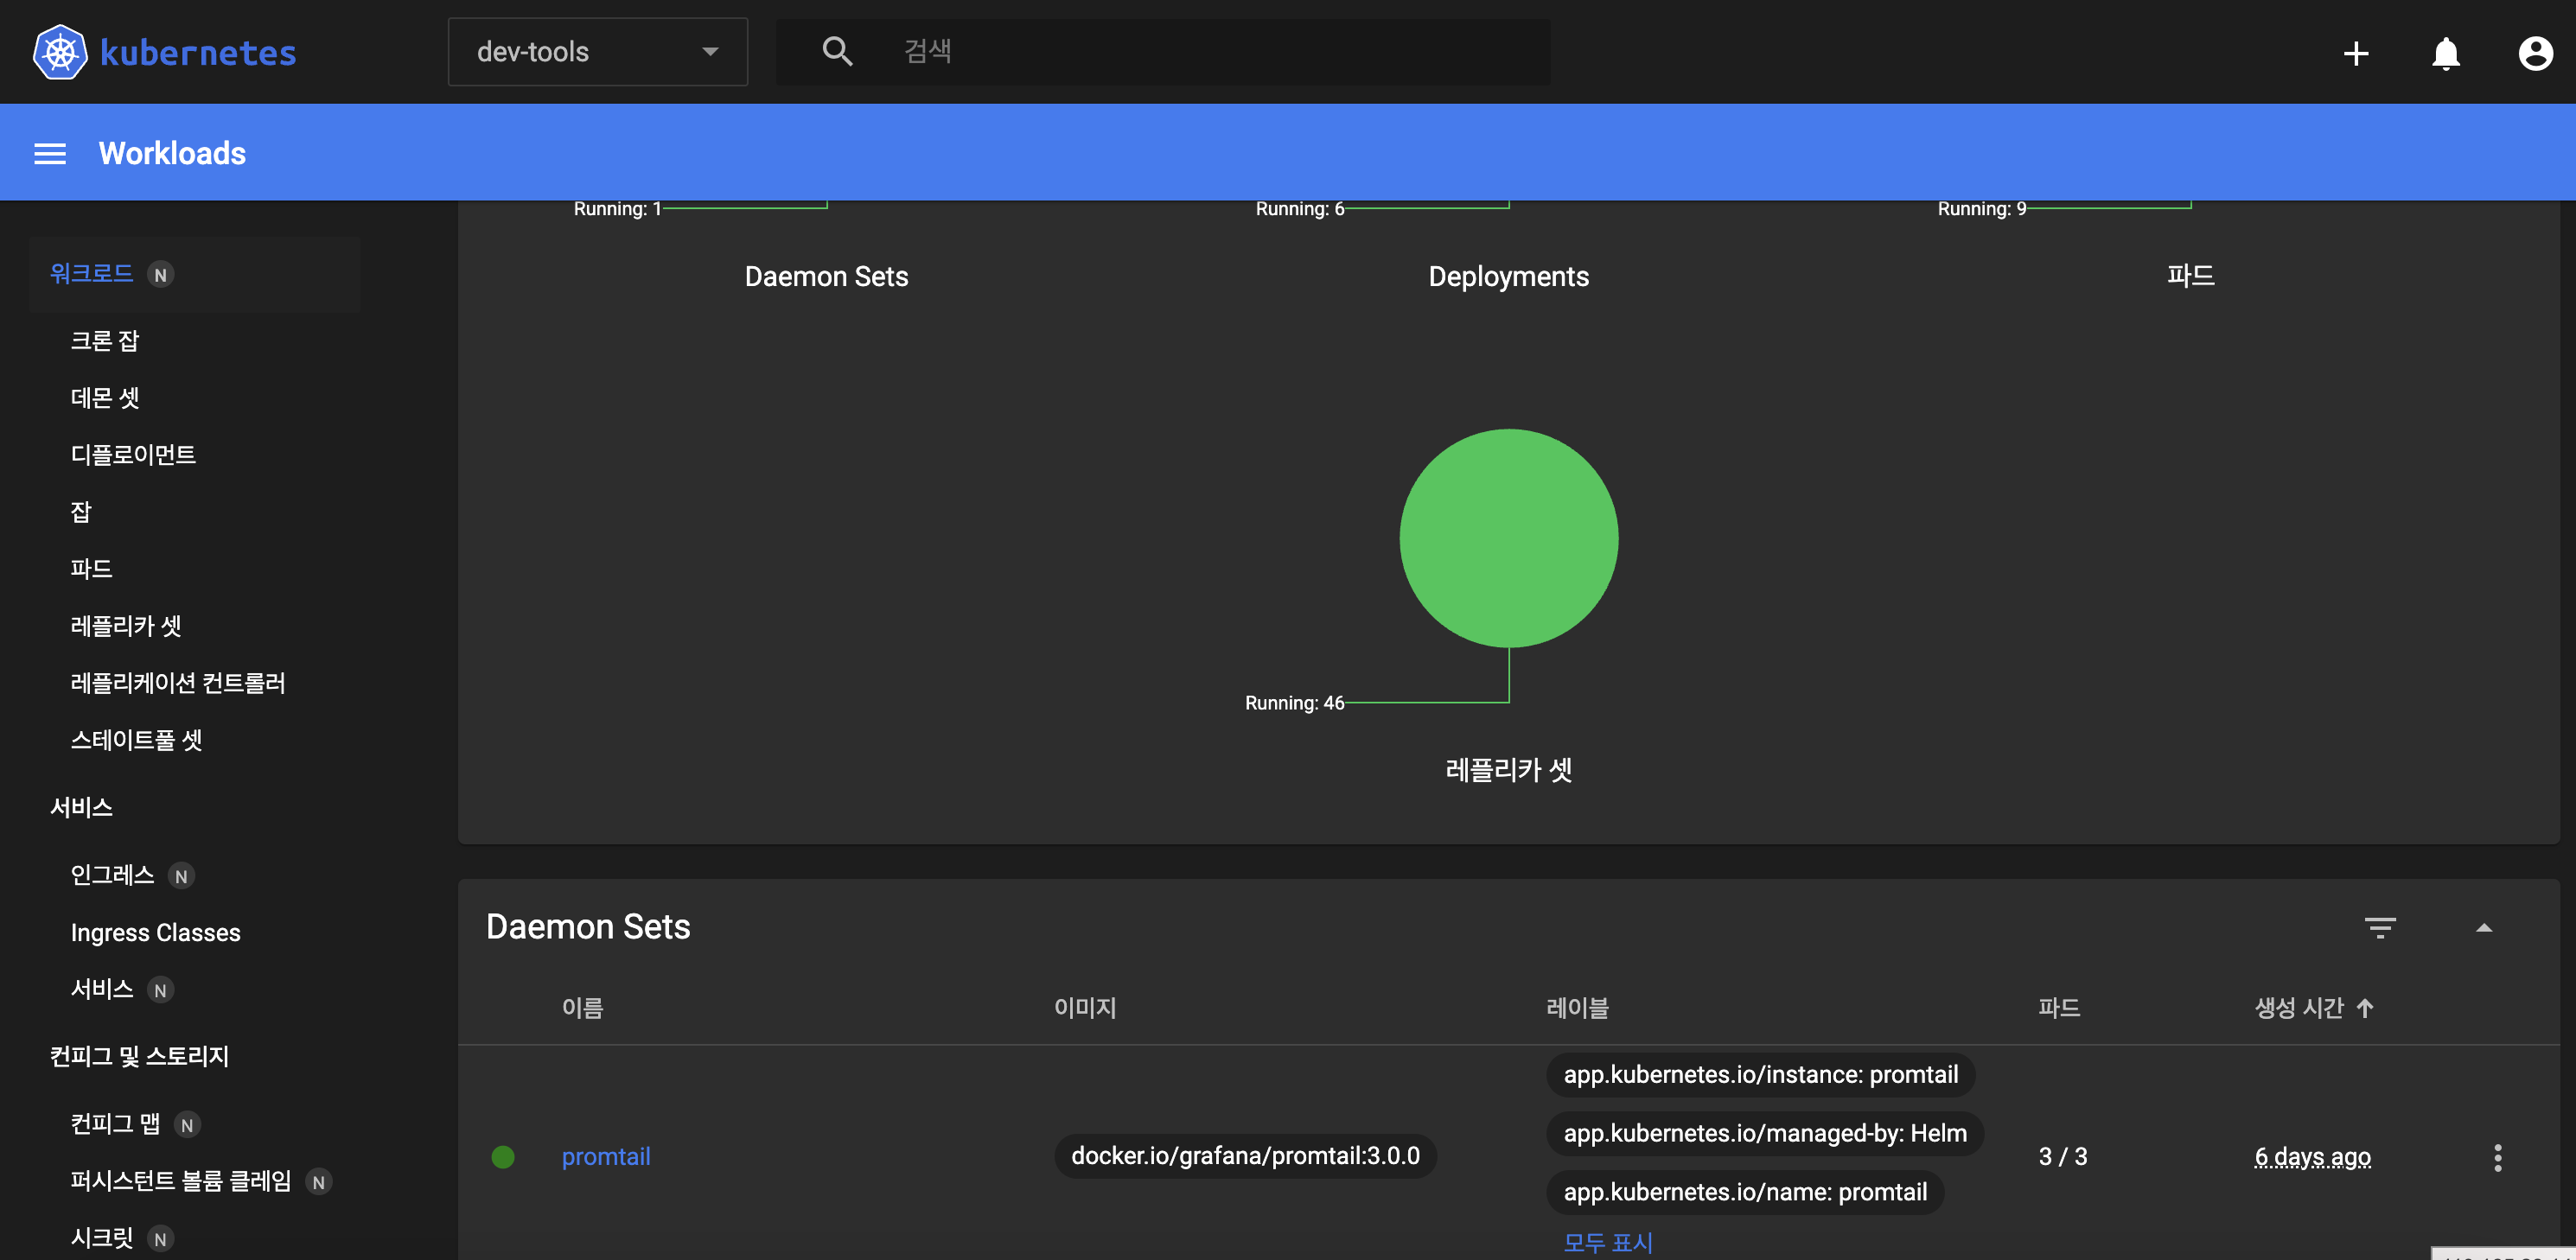Open promtail row three-dot actions menu
Viewport: 2576px width, 1260px height.
[2497, 1157]
